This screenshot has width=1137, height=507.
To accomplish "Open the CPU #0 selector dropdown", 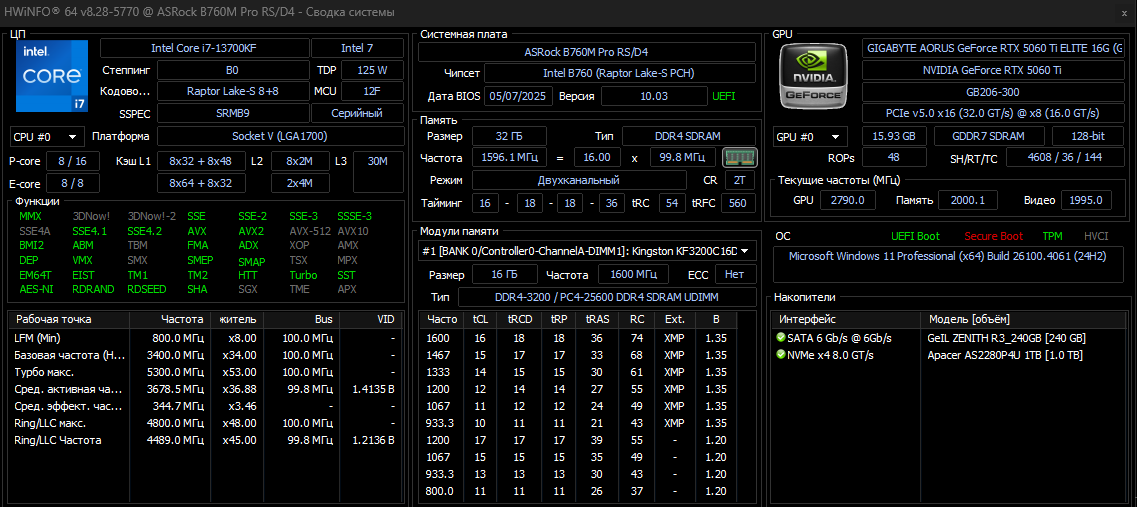I will 46,136.
